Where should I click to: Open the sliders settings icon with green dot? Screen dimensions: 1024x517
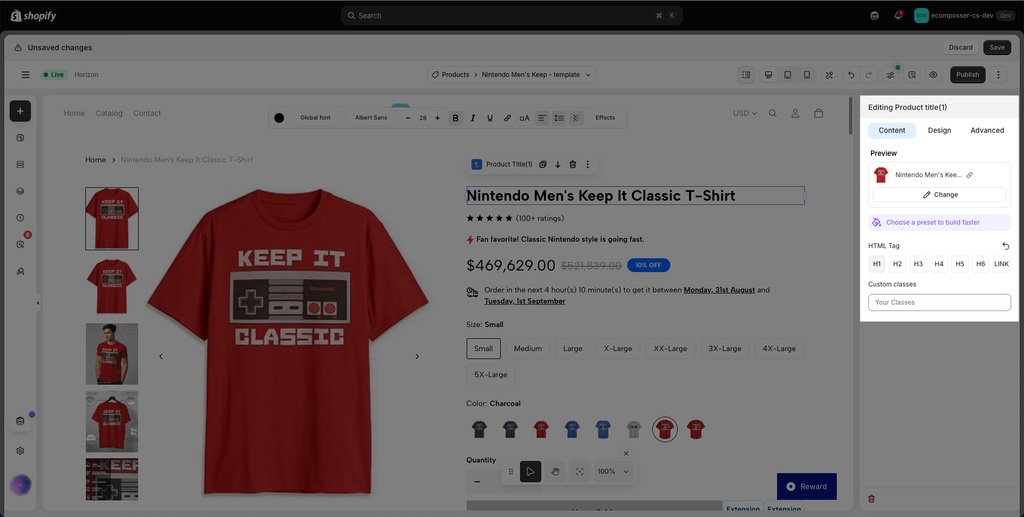[x=890, y=75]
